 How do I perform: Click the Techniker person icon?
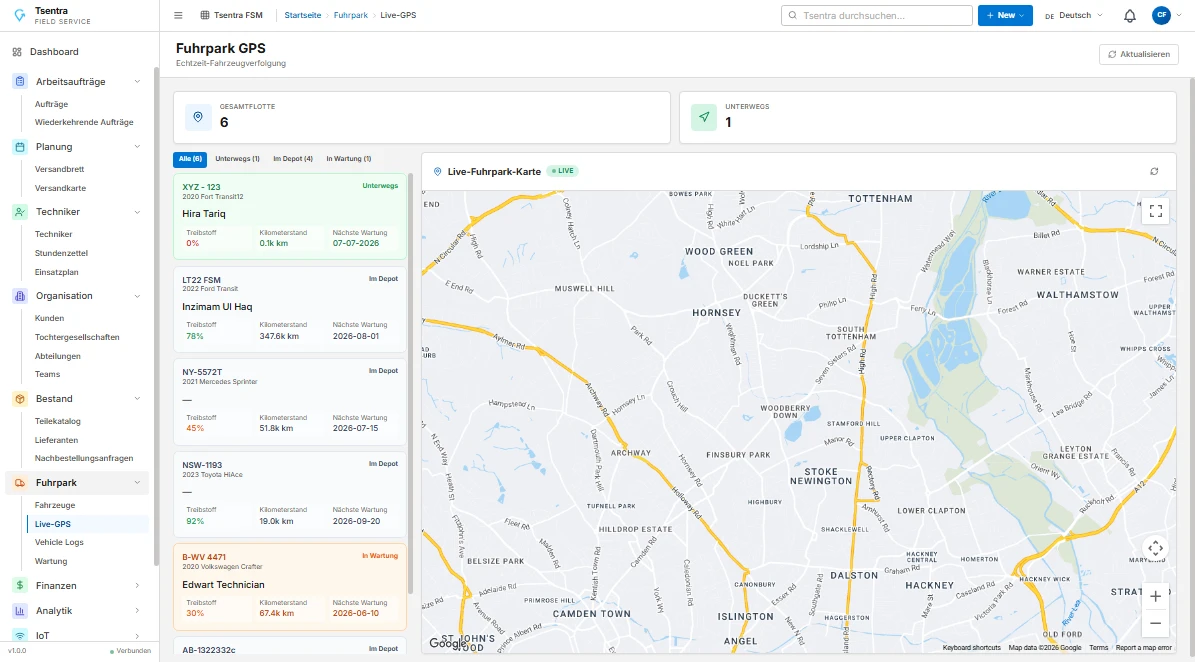[20, 212]
